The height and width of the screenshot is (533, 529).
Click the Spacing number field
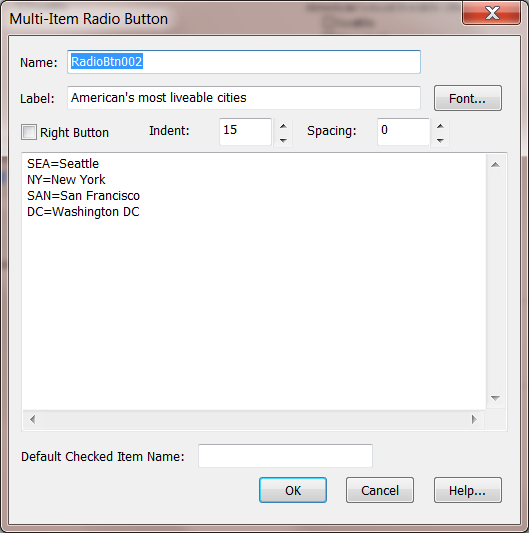coord(403,132)
